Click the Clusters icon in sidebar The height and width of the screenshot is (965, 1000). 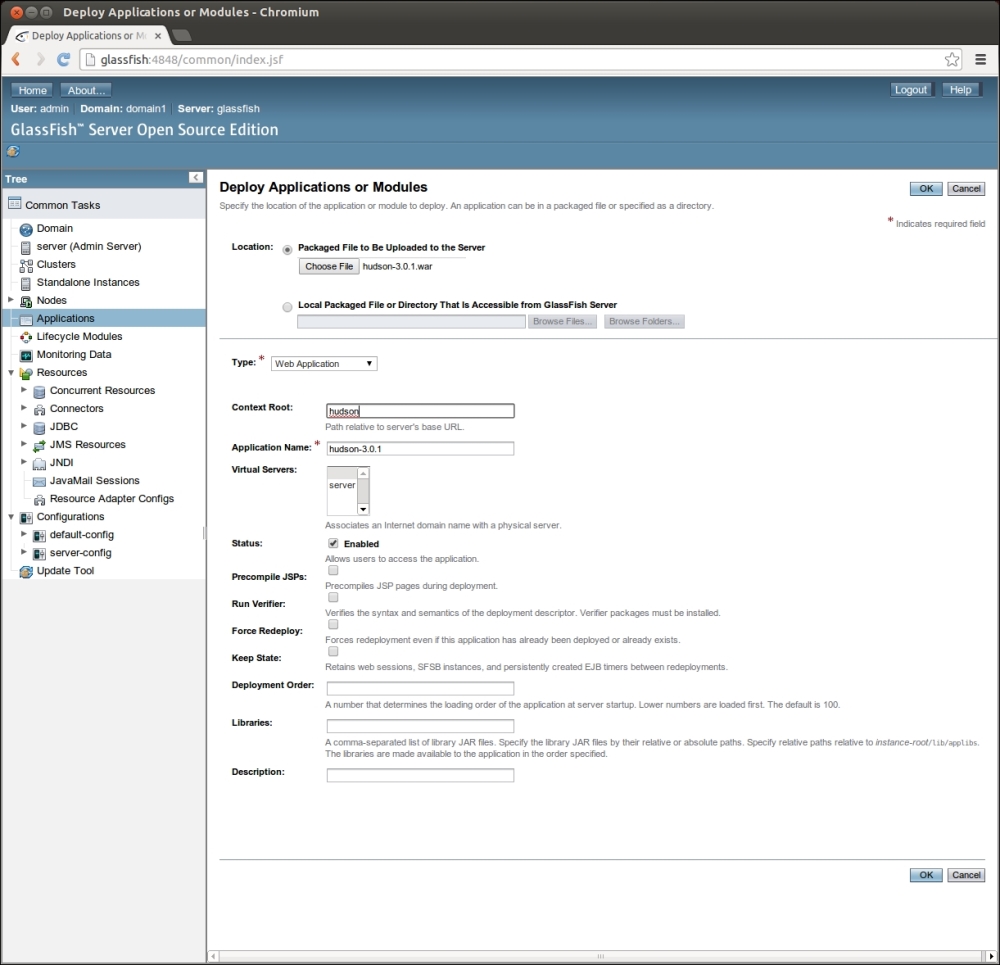tap(27, 265)
